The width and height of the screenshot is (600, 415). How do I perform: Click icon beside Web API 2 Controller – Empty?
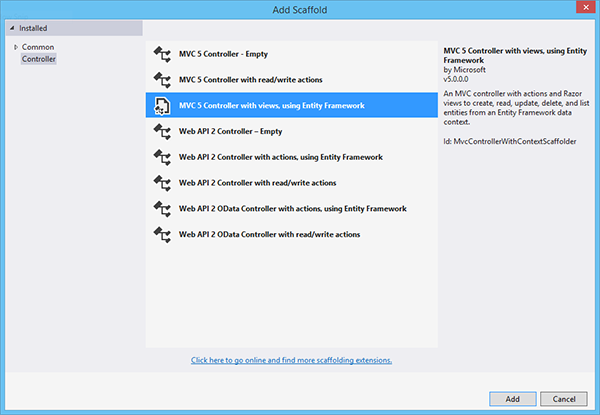(x=162, y=132)
